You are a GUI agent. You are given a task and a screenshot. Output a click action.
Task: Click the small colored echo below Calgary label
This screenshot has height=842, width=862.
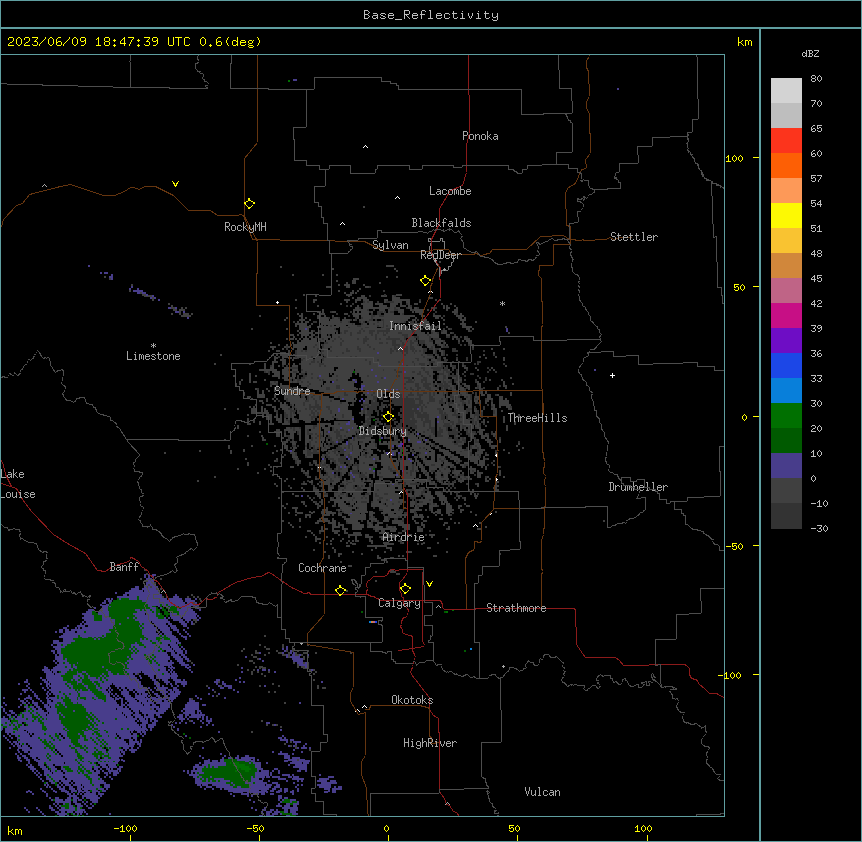point(374,622)
